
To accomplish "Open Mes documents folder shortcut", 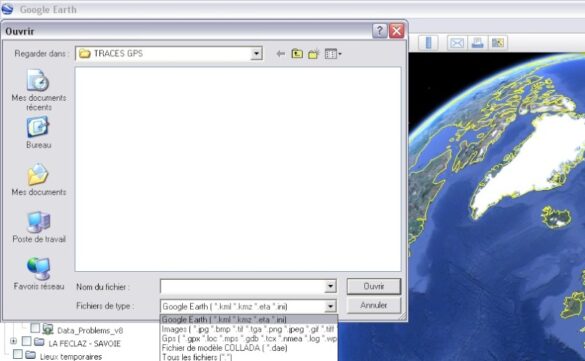I will [39, 180].
